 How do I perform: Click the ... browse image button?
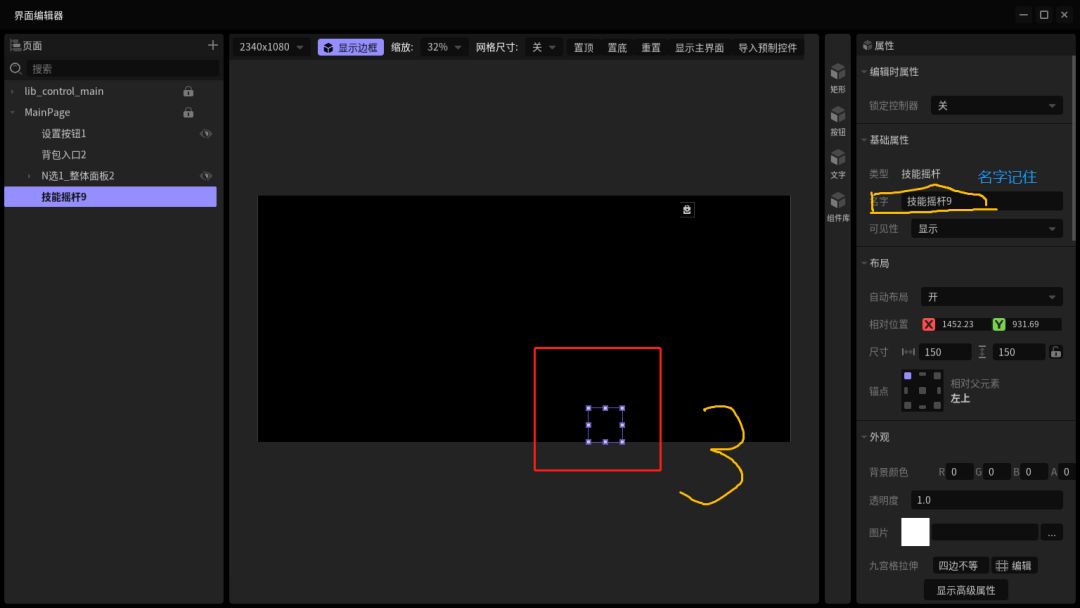click(1051, 532)
